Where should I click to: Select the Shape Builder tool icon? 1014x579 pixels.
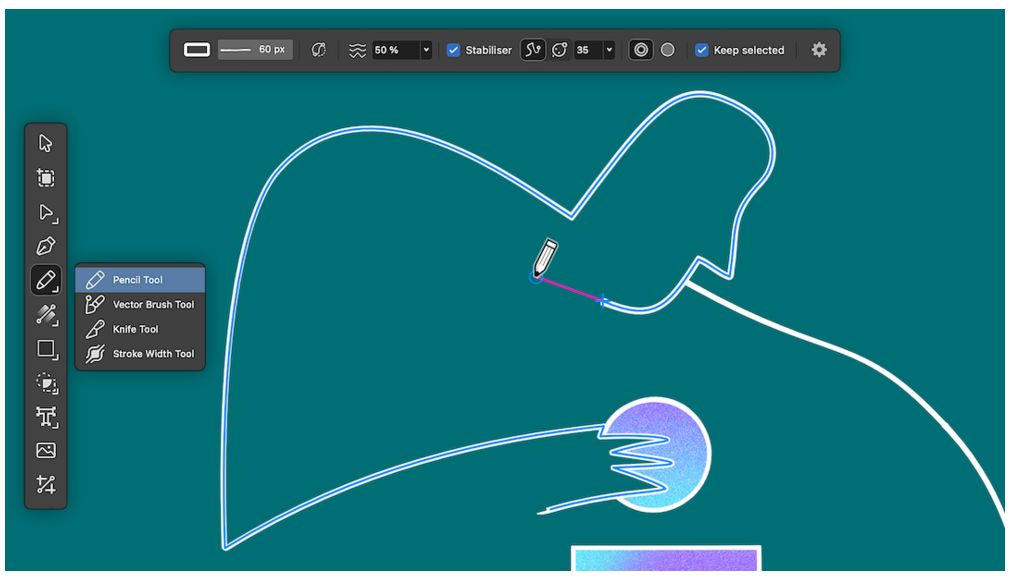point(45,382)
